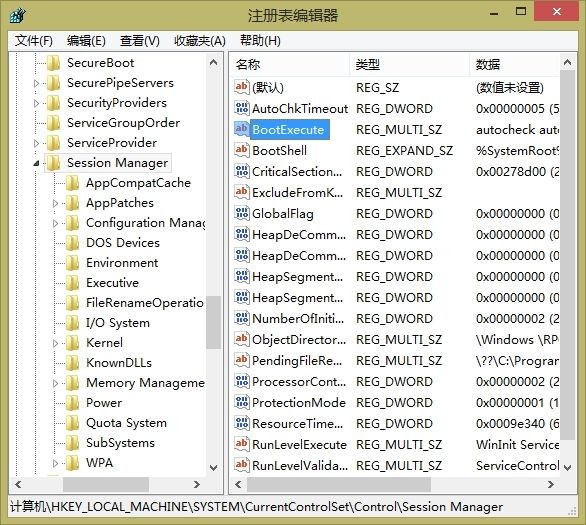Image resolution: width=586 pixels, height=525 pixels.
Task: Select the RunLevelValida... value row
Action: pos(397,465)
